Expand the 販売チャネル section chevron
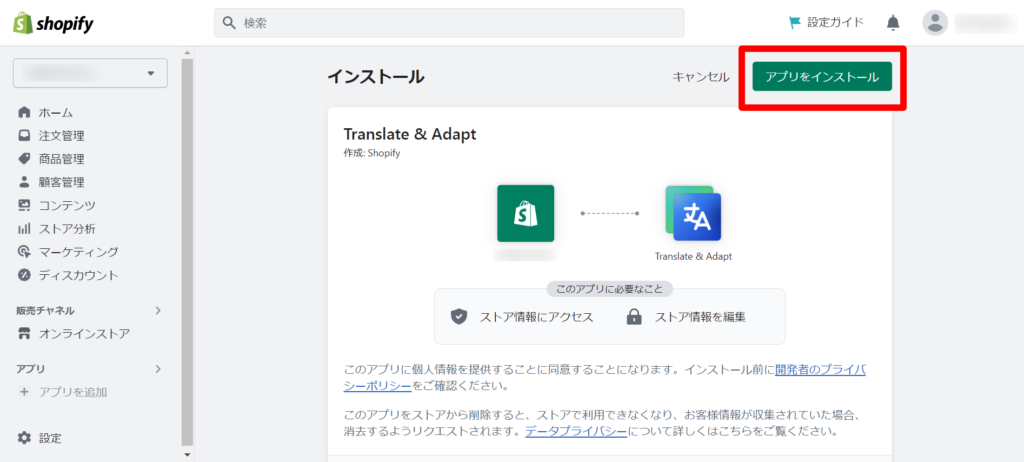Viewport: 1024px width, 462px height. pyautogui.click(x=157, y=310)
